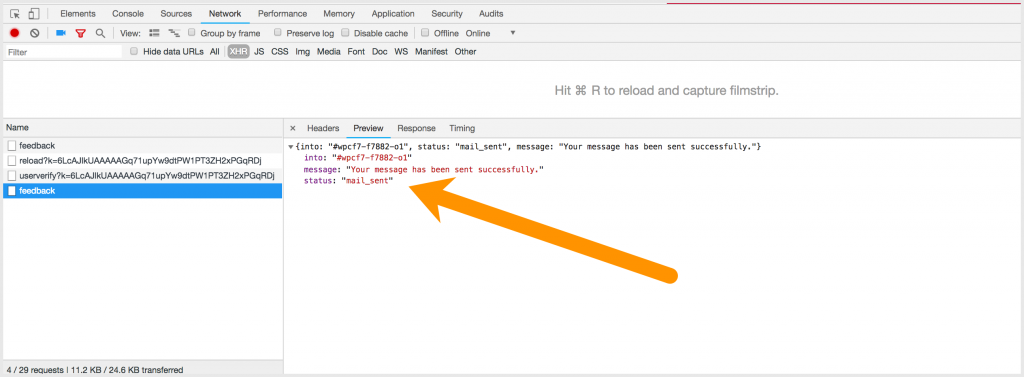The width and height of the screenshot is (1024, 377).
Task: Go to the Performance tab
Action: pyautogui.click(x=283, y=14)
